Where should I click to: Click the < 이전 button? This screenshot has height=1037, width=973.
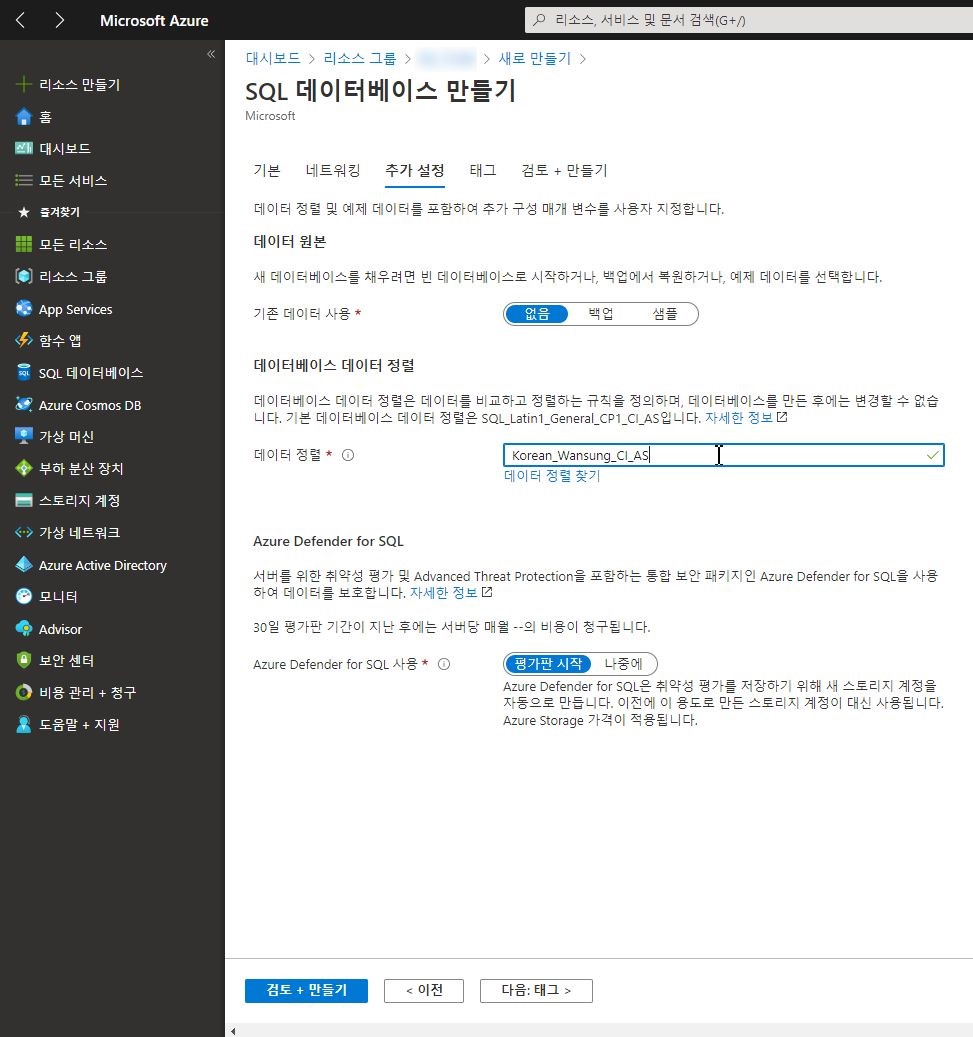424,990
